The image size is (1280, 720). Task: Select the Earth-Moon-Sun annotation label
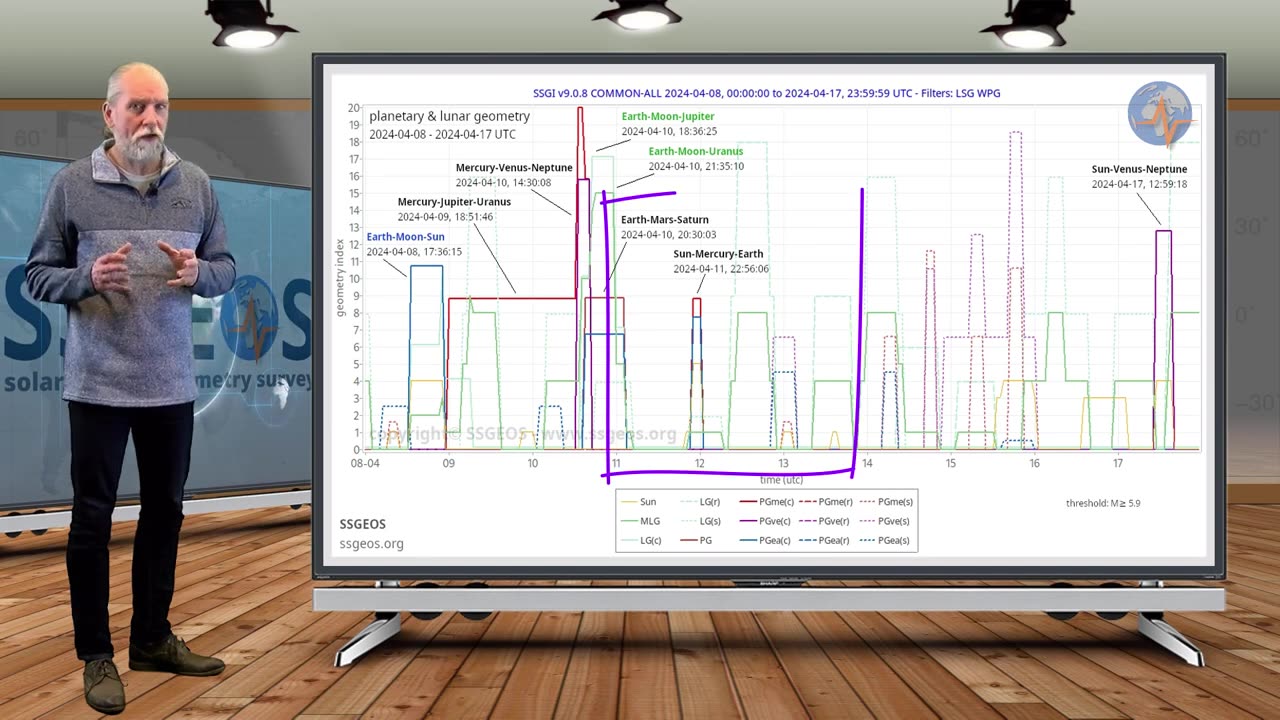tap(406, 237)
